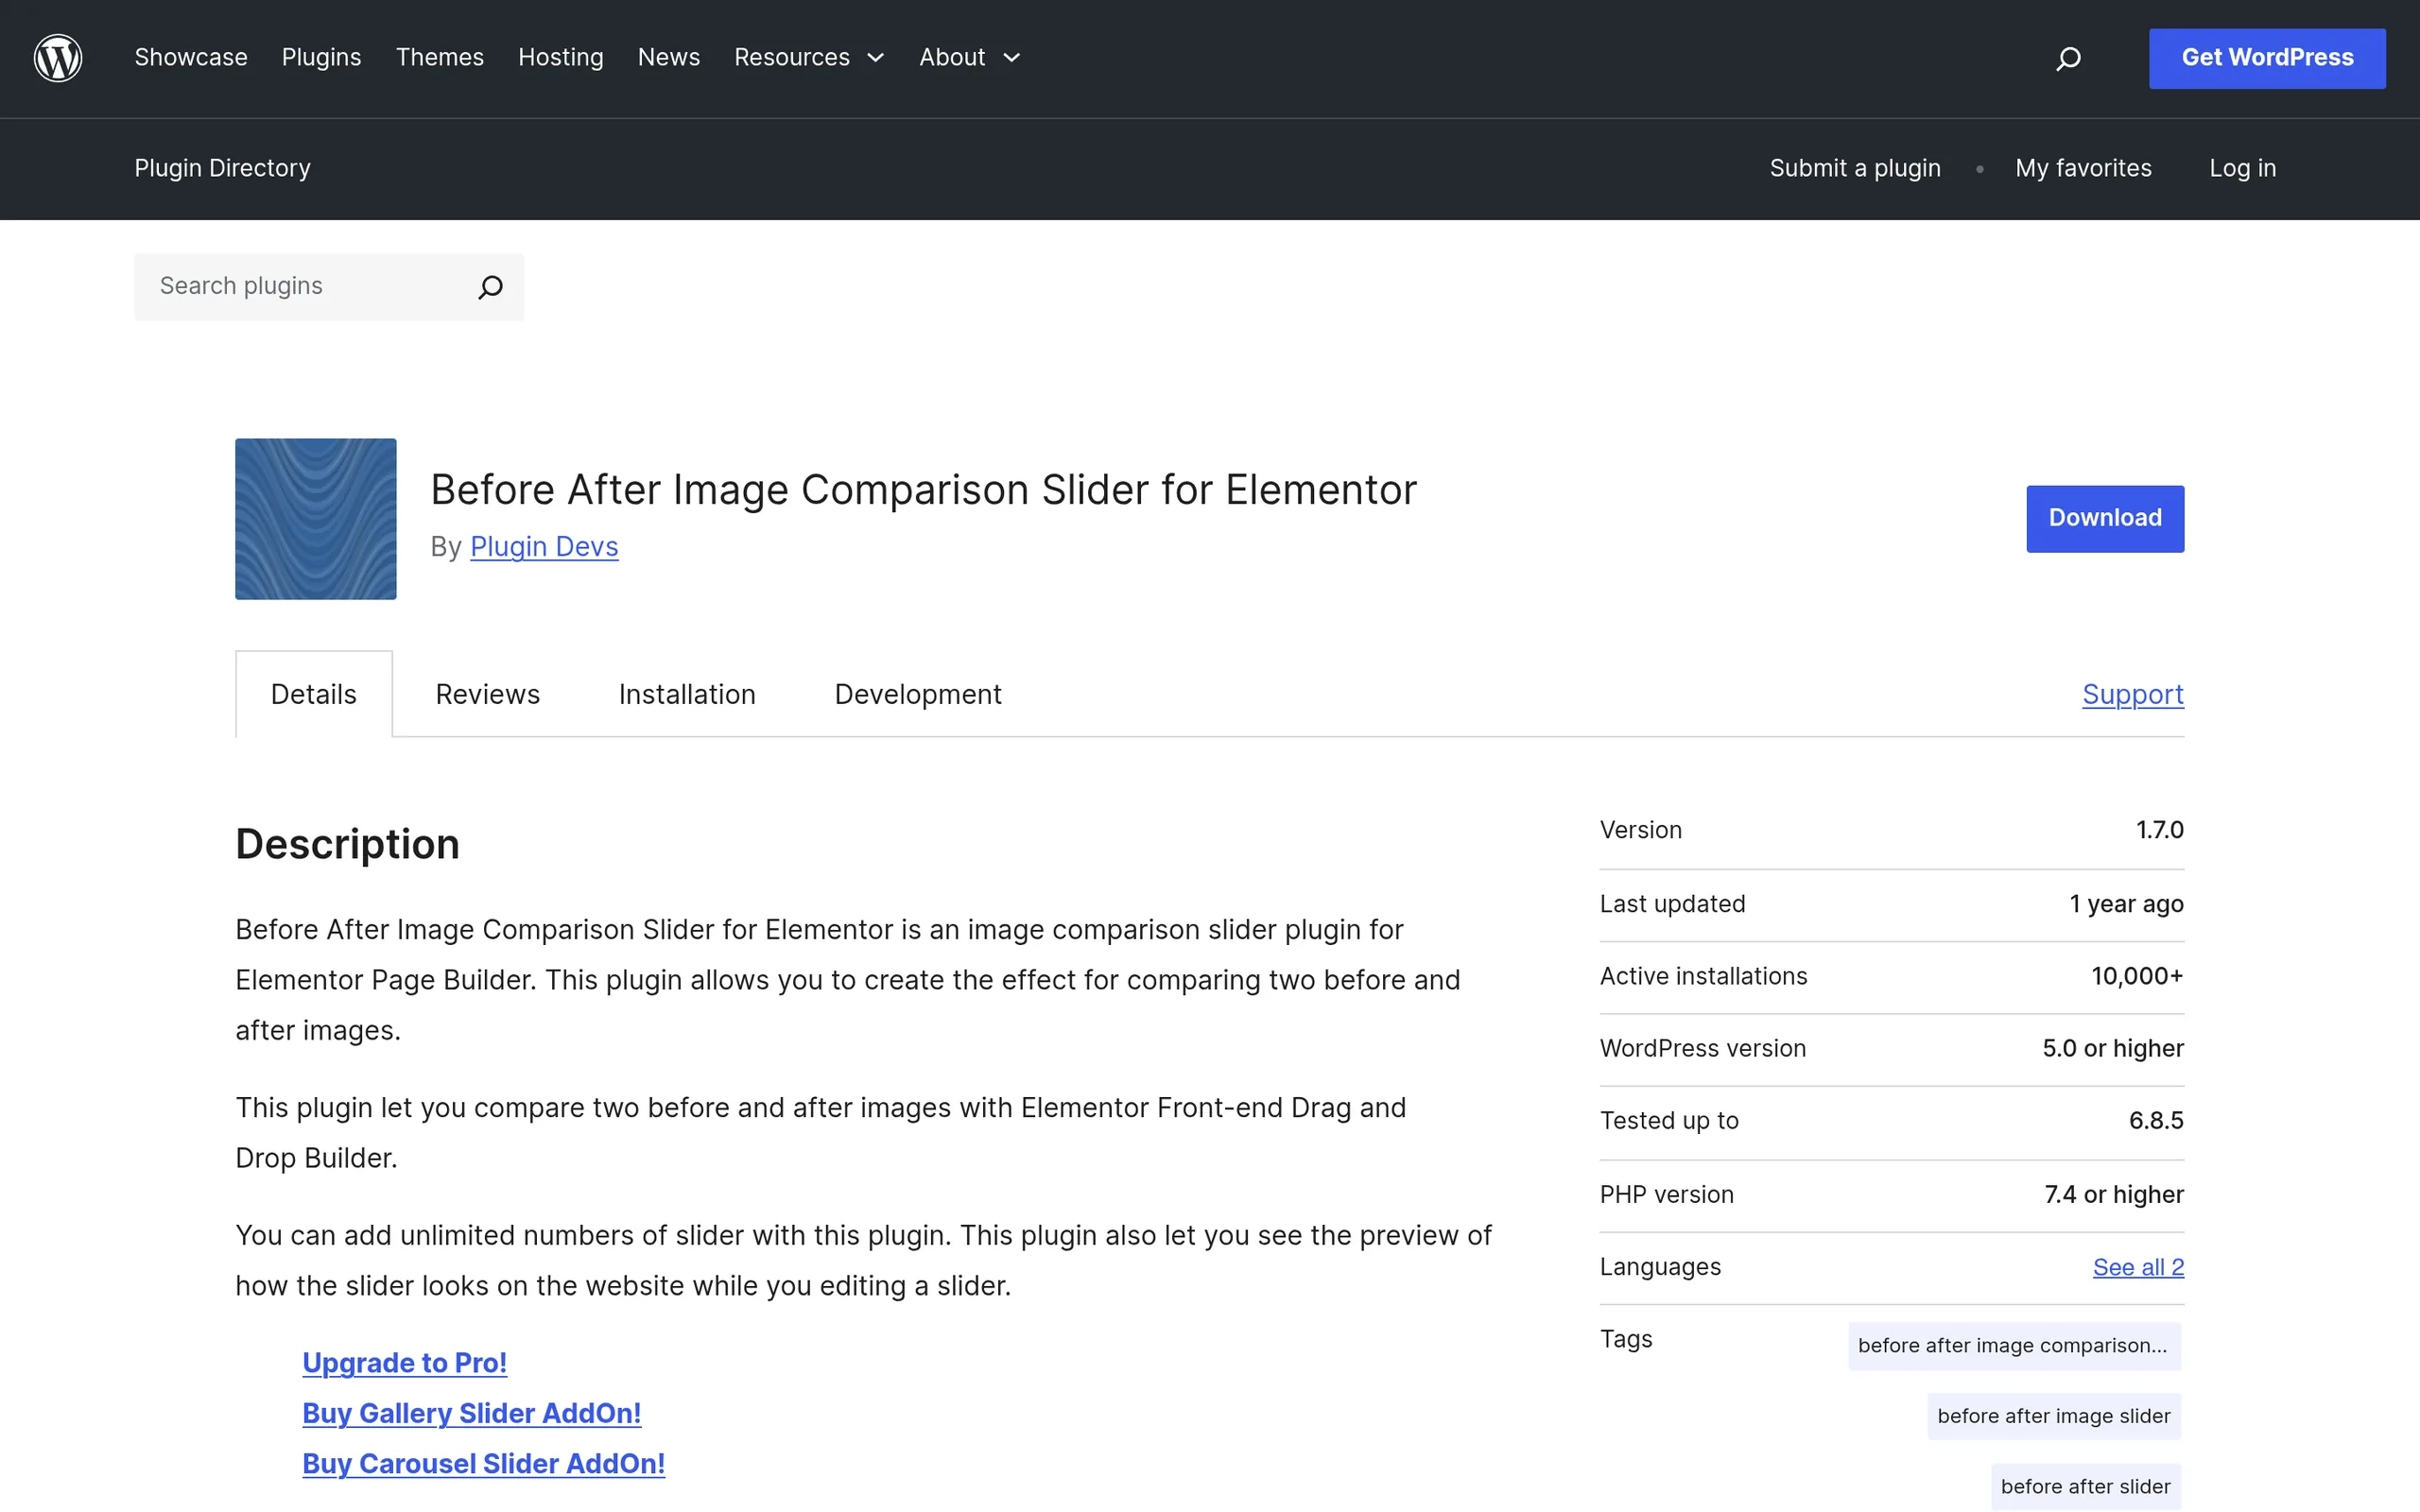Select the Details tab
This screenshot has height=1512, width=2420.
(314, 694)
